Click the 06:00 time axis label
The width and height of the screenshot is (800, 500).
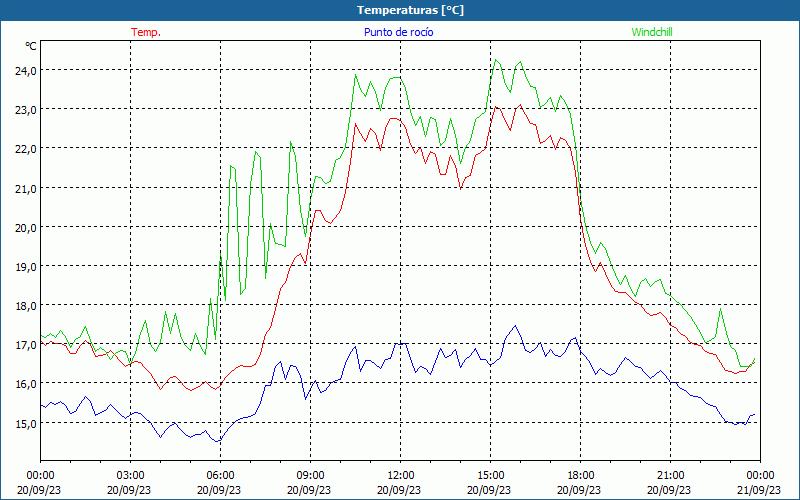[220, 476]
